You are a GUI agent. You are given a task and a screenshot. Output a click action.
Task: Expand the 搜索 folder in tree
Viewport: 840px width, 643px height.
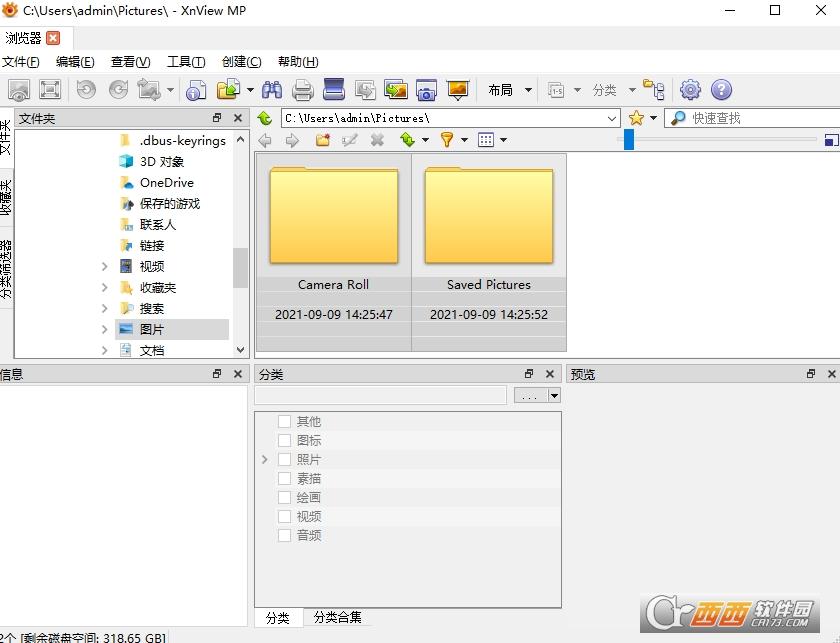pyautogui.click(x=104, y=309)
